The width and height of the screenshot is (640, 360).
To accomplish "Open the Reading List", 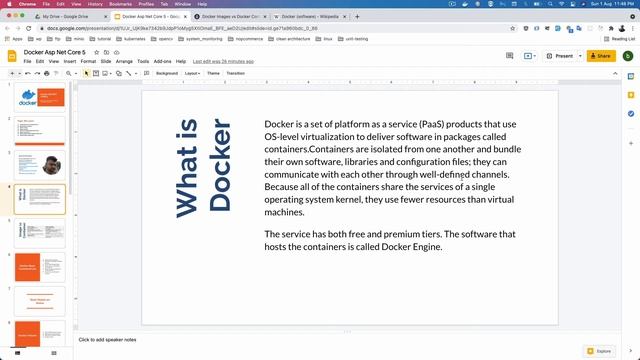I will pyautogui.click(x=620, y=39).
